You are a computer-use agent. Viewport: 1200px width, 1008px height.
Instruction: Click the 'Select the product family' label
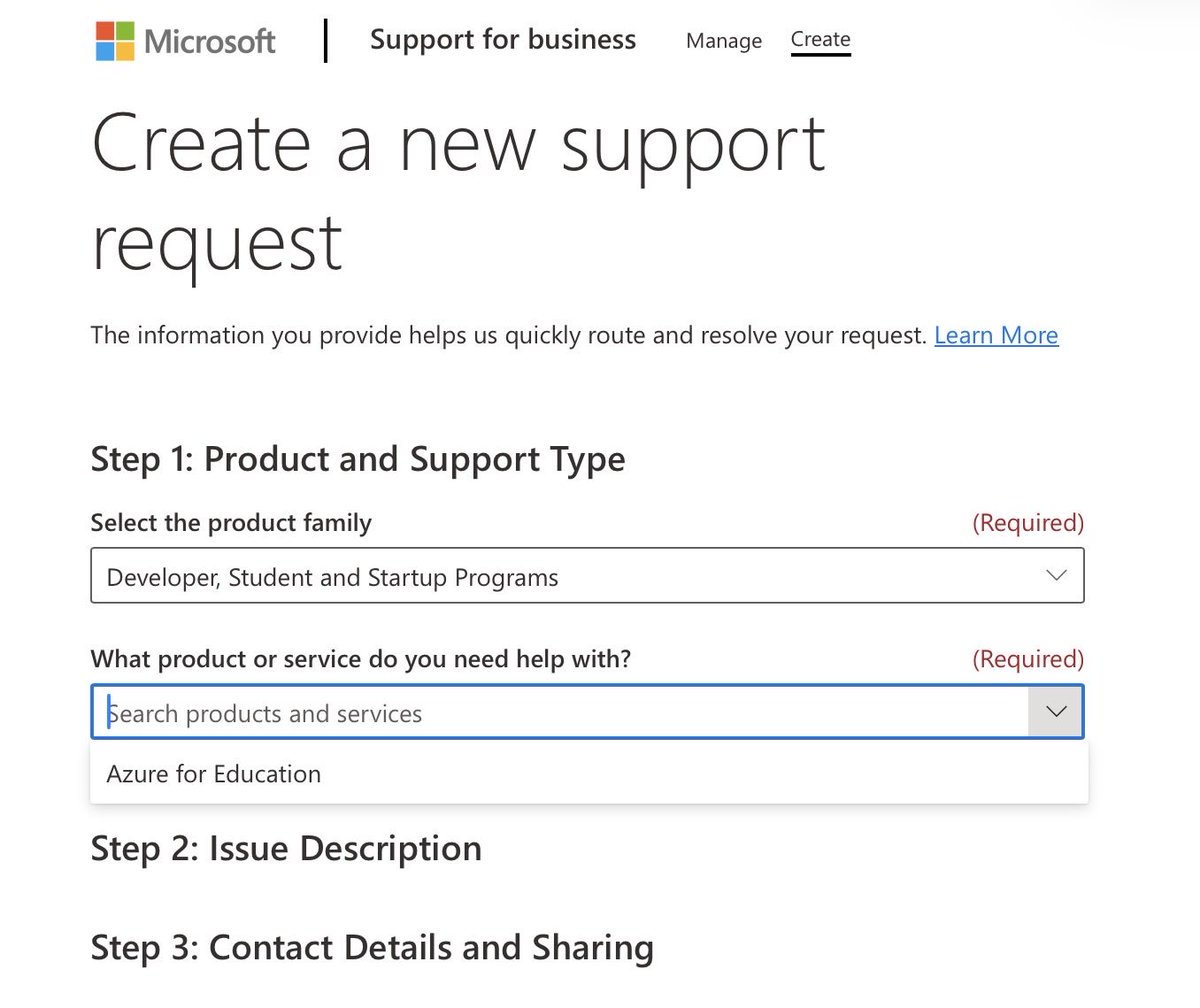click(x=231, y=523)
